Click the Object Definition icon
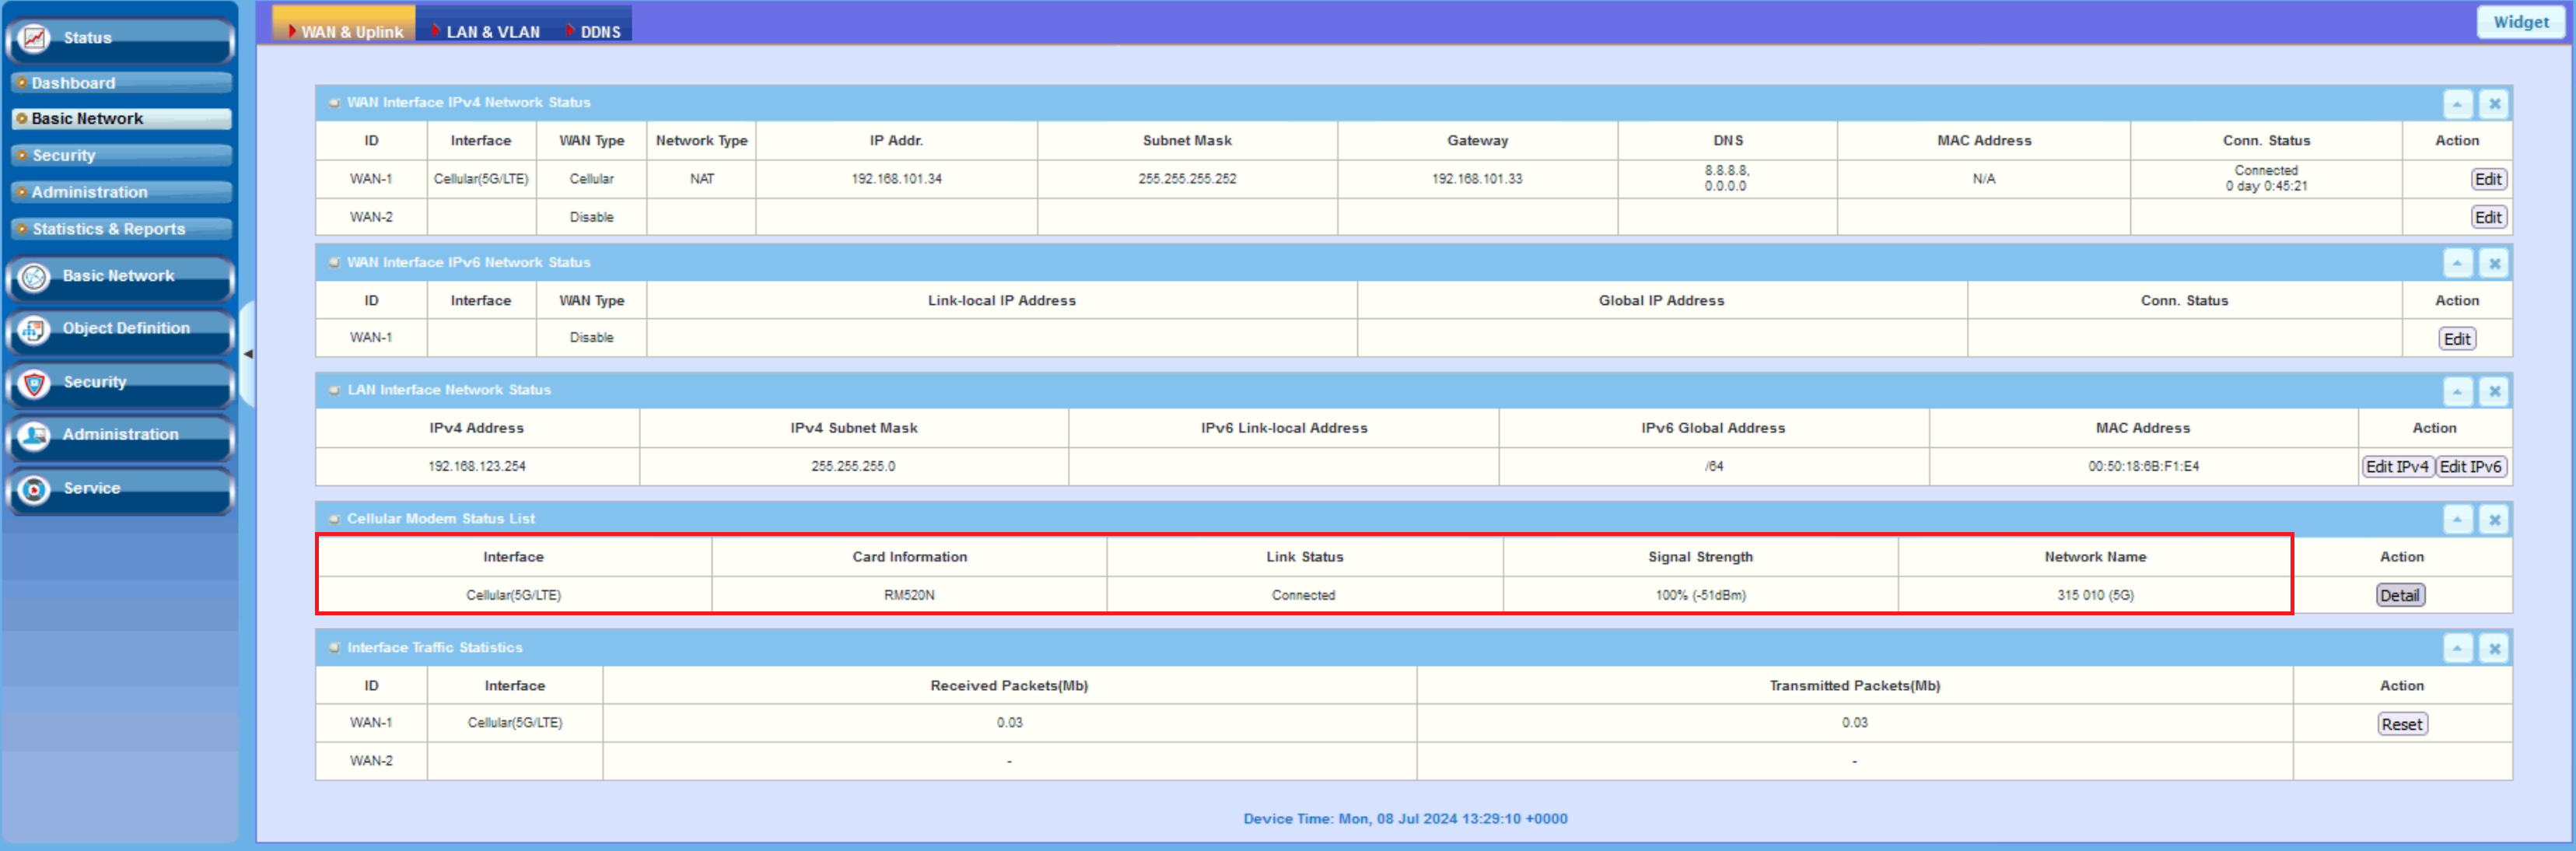 coord(34,330)
